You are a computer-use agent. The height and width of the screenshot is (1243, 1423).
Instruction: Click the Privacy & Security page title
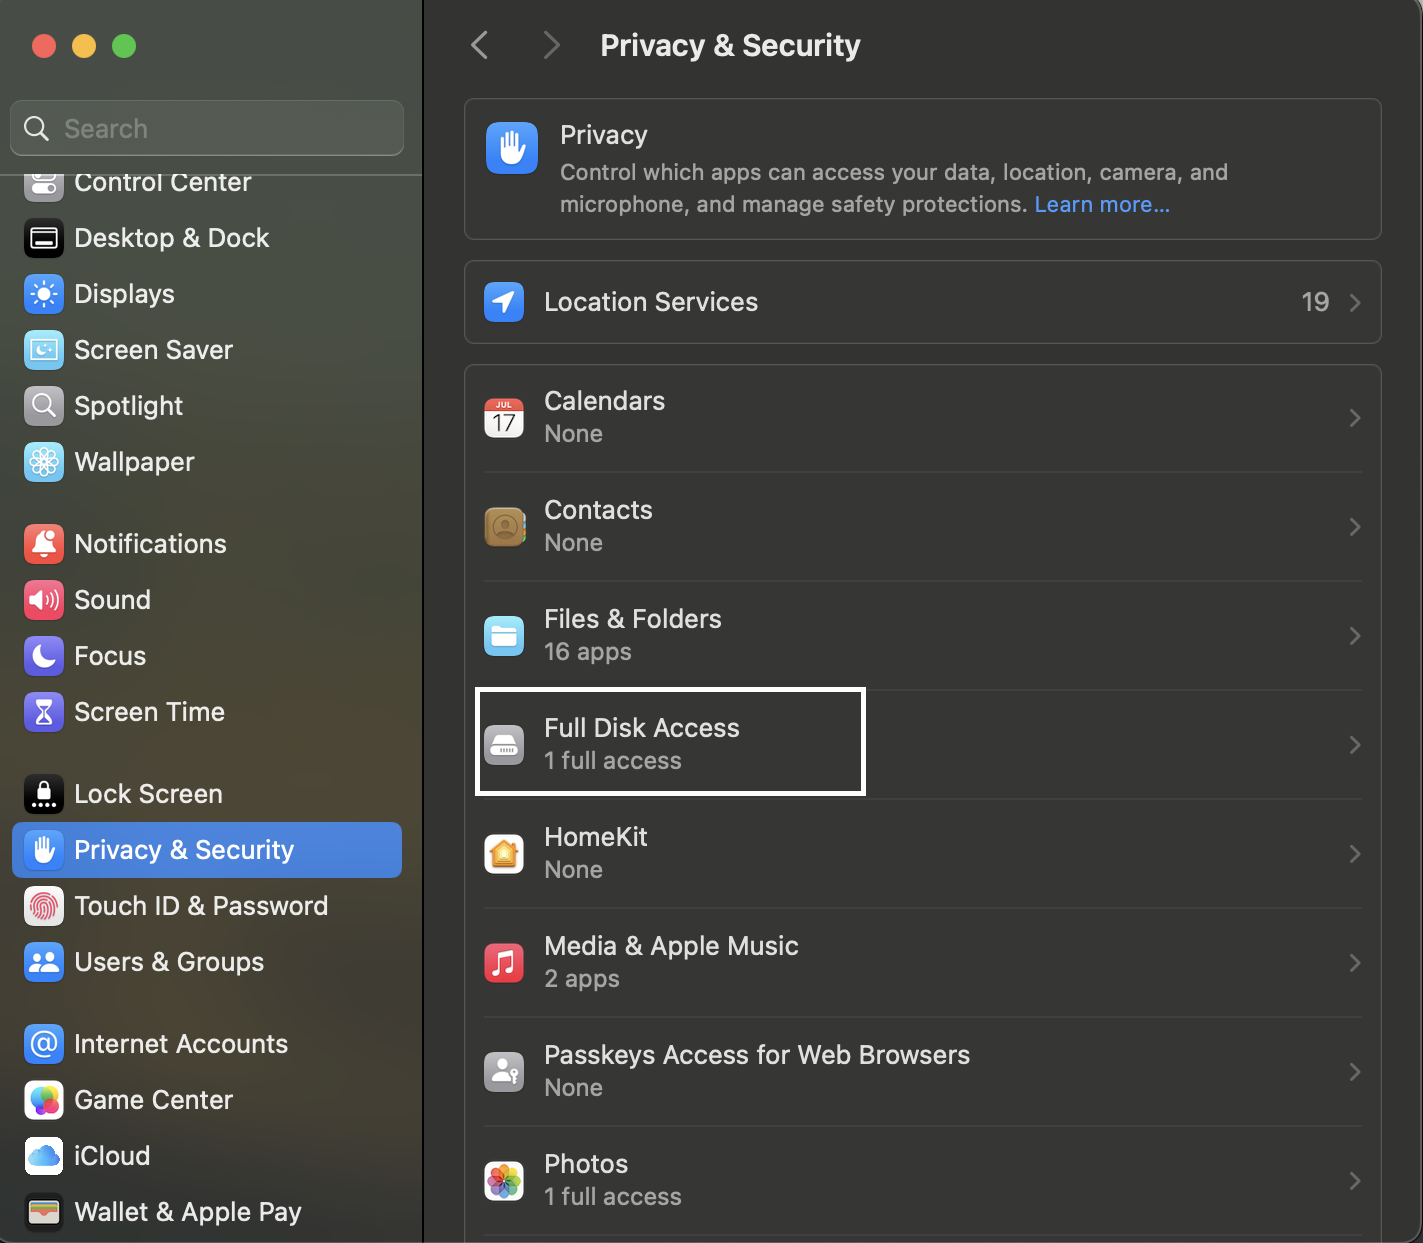pyautogui.click(x=730, y=45)
